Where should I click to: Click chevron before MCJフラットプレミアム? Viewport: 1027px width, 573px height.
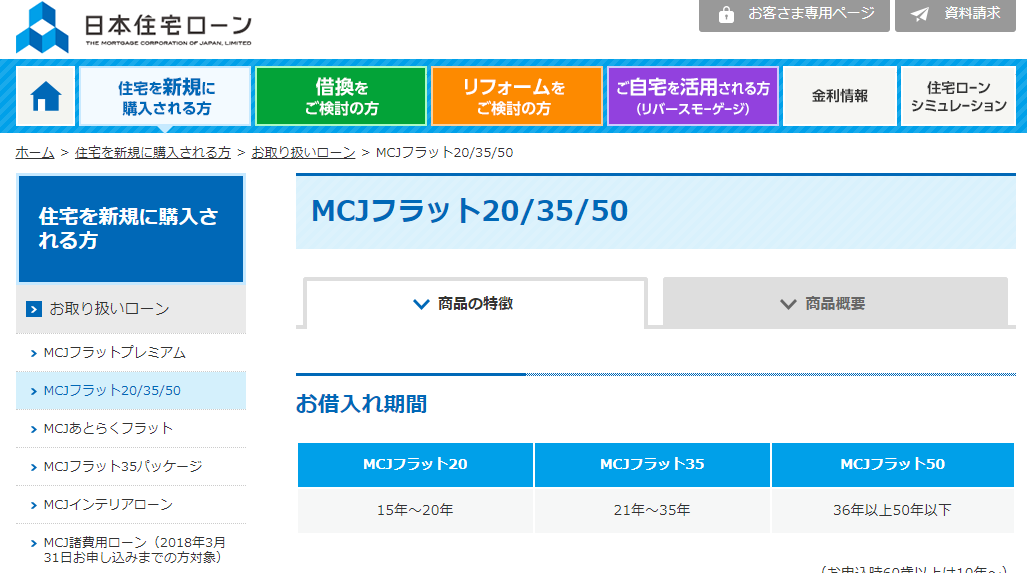tap(34, 354)
